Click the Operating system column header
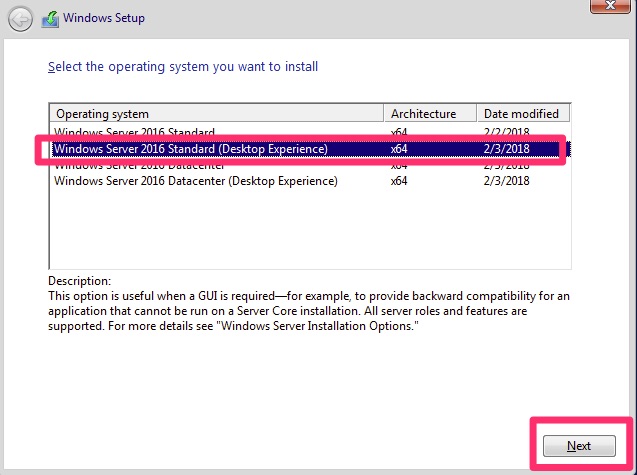Image resolution: width=637 pixels, height=475 pixels. coord(217,114)
